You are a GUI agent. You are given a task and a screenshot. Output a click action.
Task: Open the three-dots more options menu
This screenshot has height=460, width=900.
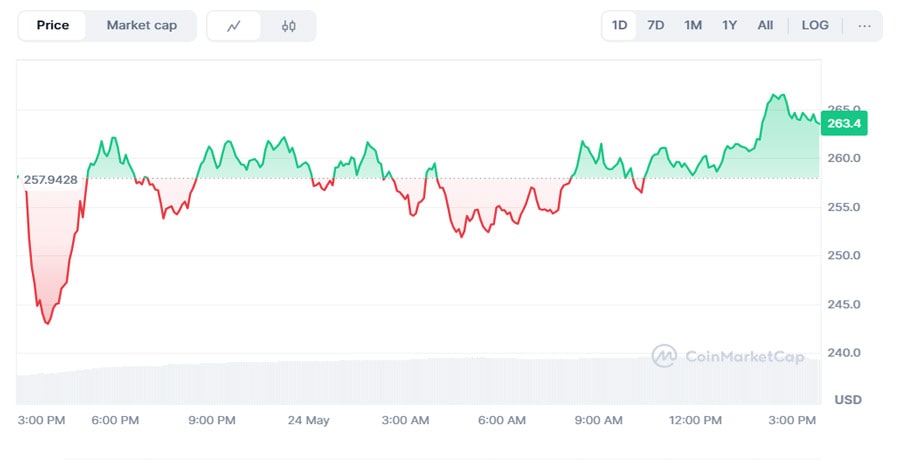864,26
